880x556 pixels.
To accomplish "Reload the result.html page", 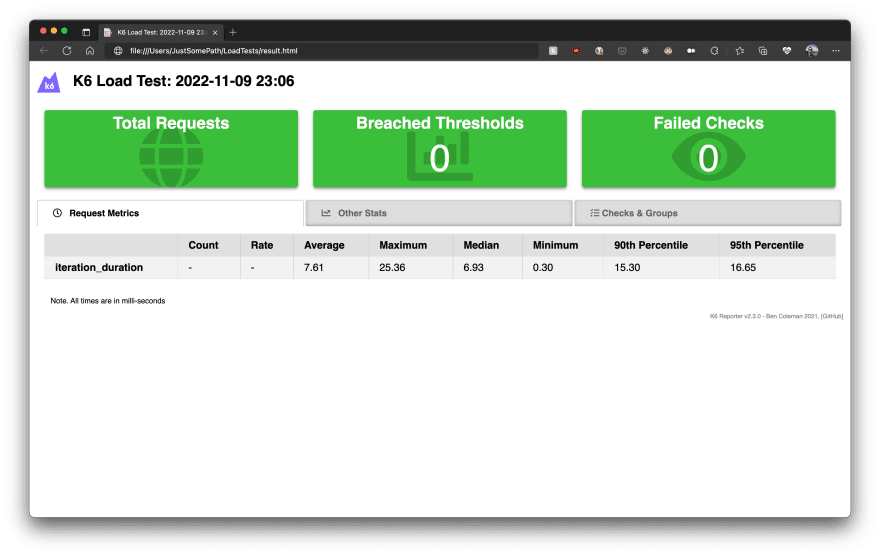I will pyautogui.click(x=67, y=50).
